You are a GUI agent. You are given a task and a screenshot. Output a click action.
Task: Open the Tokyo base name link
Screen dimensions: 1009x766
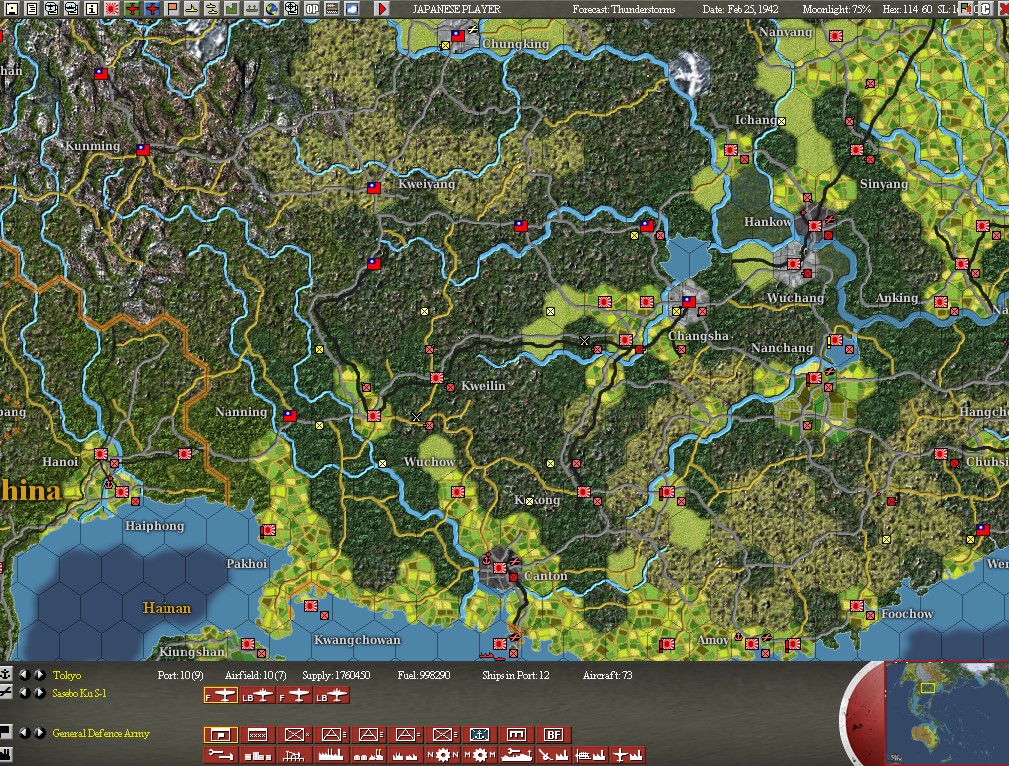[x=67, y=675]
